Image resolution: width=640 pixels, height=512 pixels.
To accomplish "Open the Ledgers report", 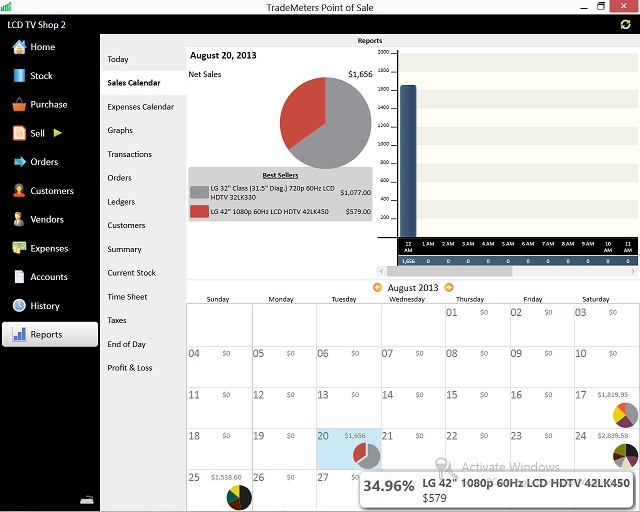I will [143, 202].
